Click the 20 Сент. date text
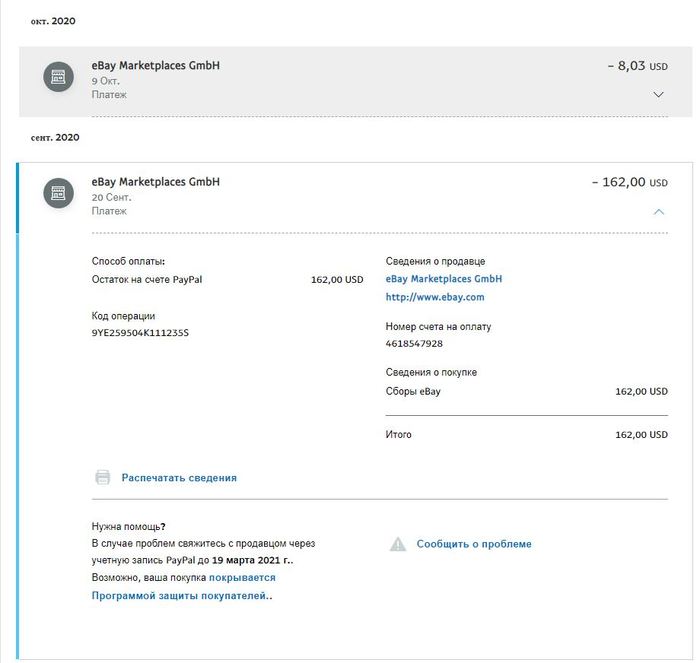The height and width of the screenshot is (663, 700). pos(112,197)
